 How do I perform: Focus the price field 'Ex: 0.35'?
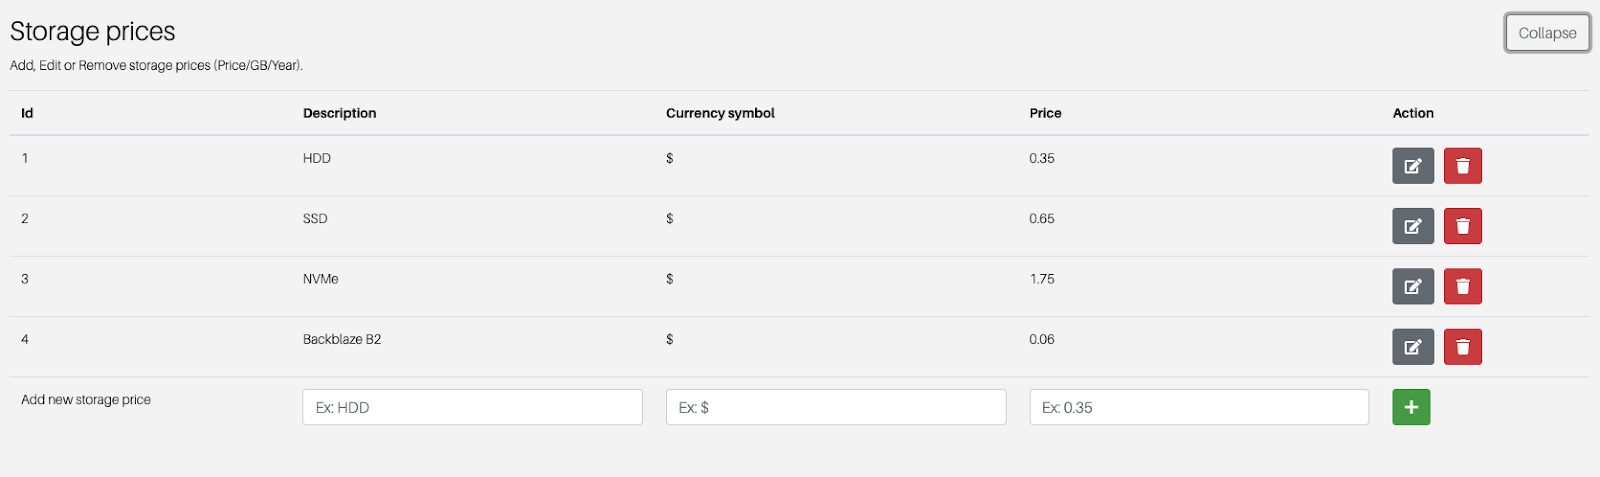tap(1199, 407)
